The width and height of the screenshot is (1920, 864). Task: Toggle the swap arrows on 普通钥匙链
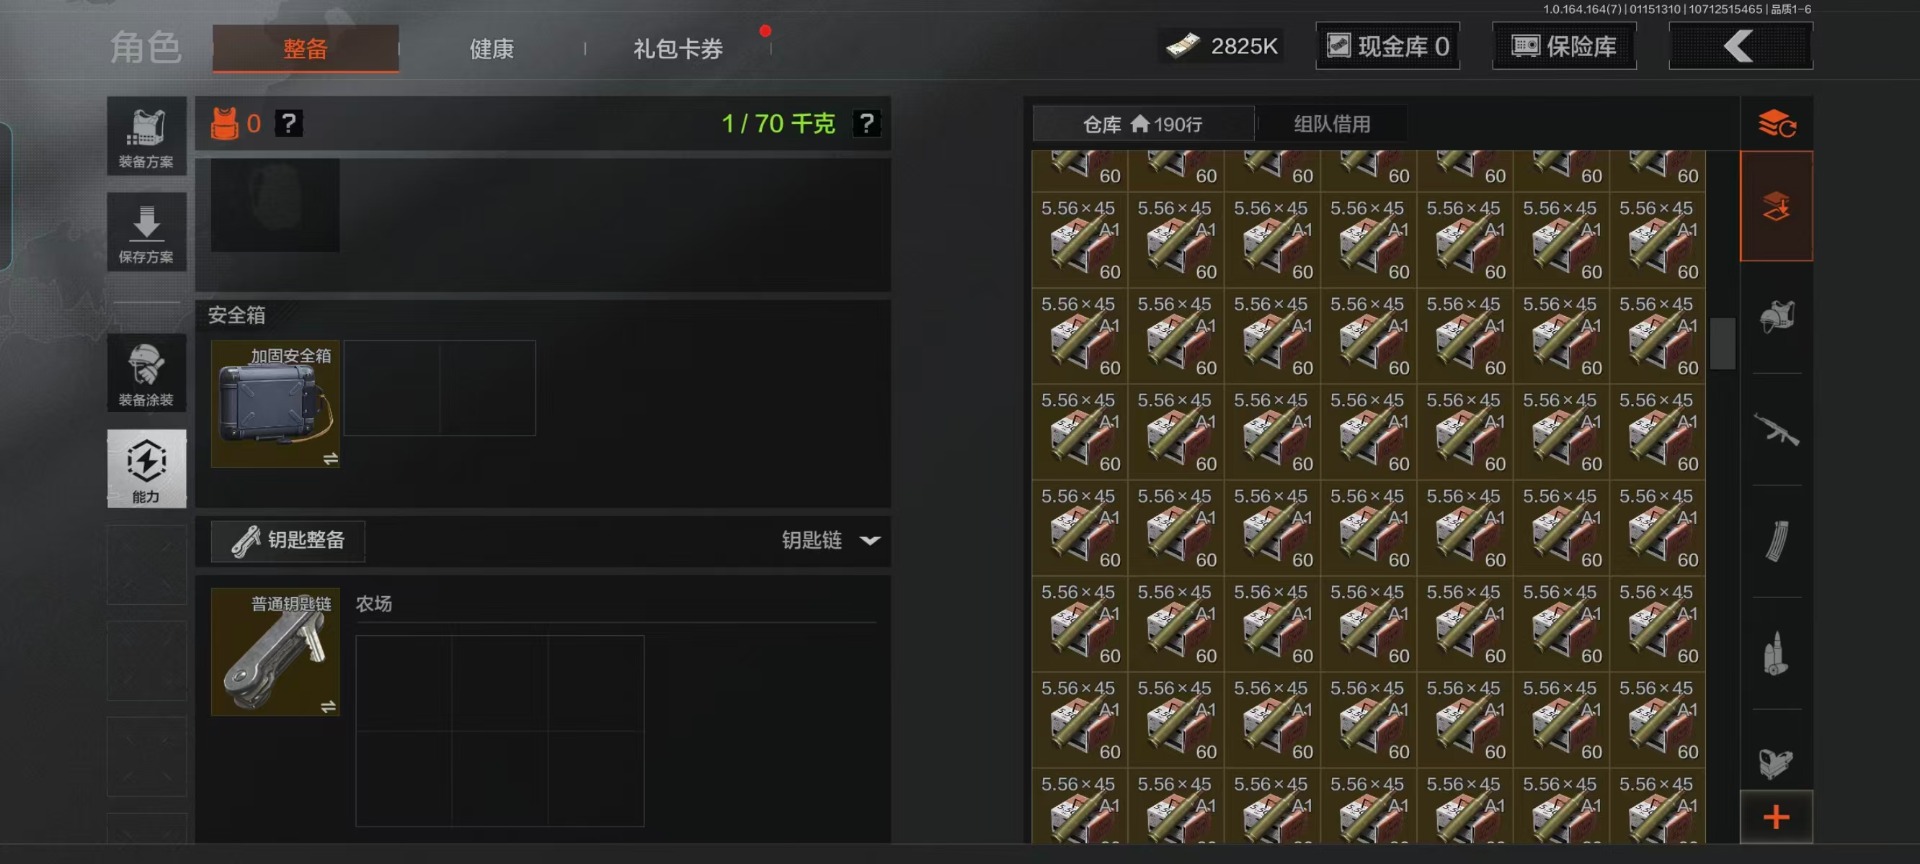coord(328,706)
